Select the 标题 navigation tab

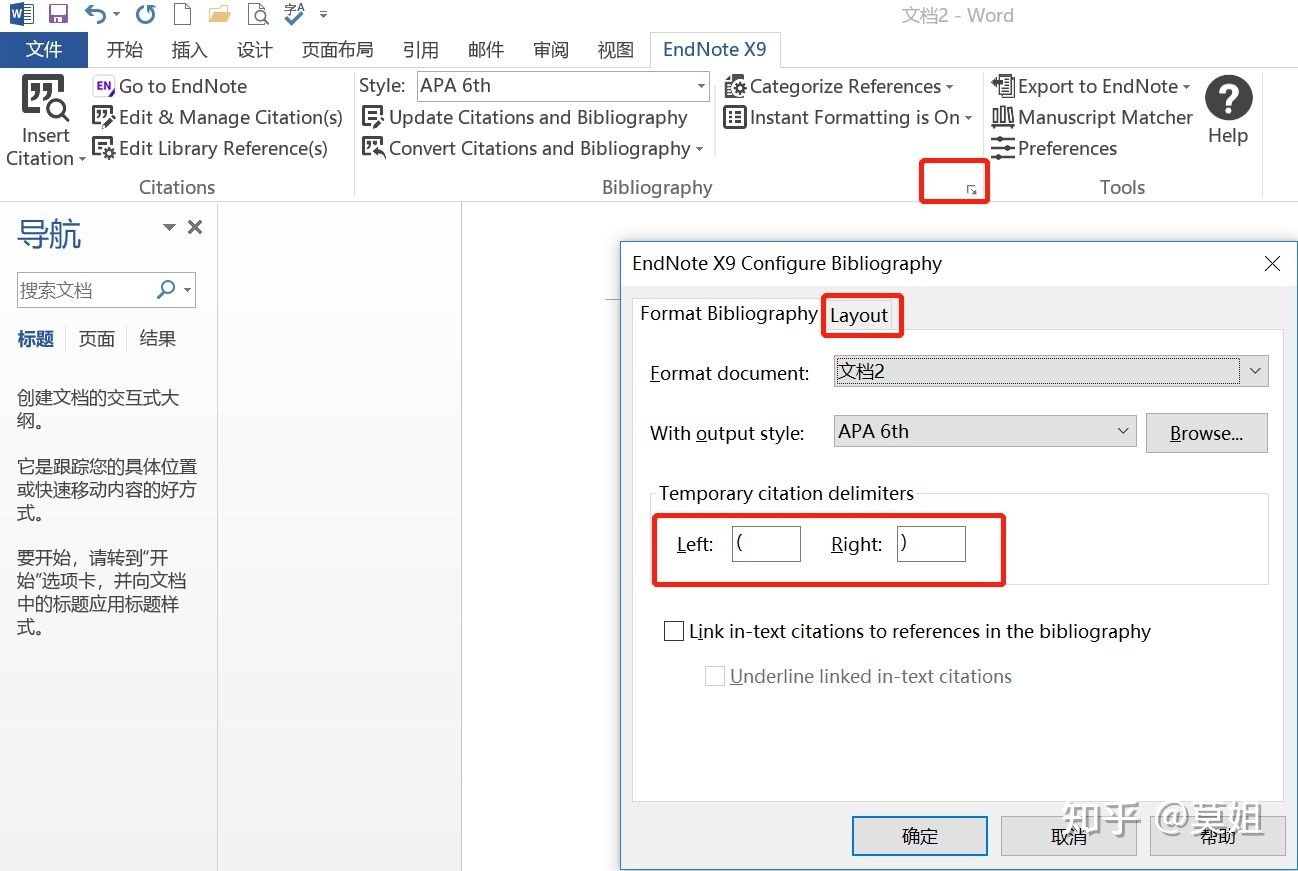coord(36,339)
